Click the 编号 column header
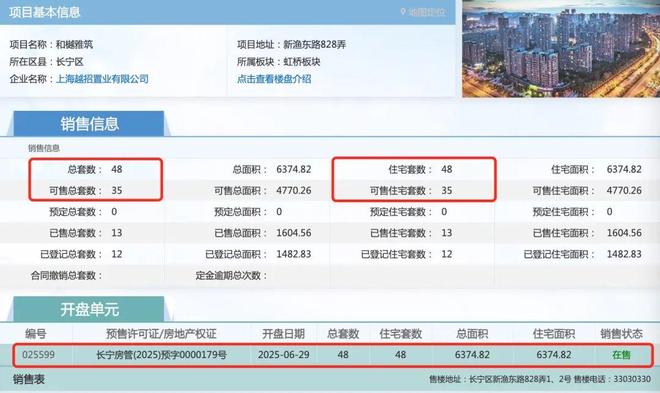This screenshot has height=393, width=660. click(35, 334)
